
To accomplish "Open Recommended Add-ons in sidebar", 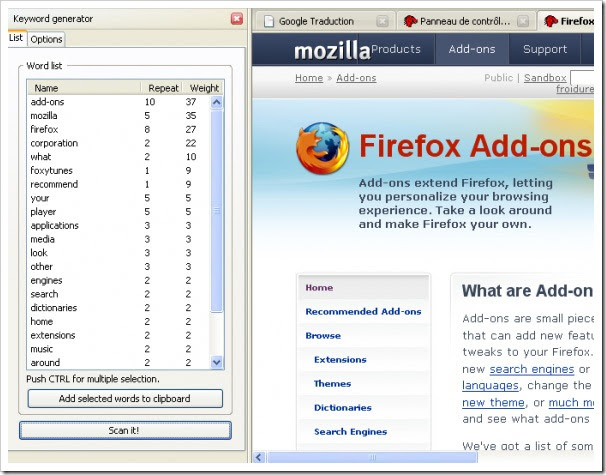I will 363,312.
